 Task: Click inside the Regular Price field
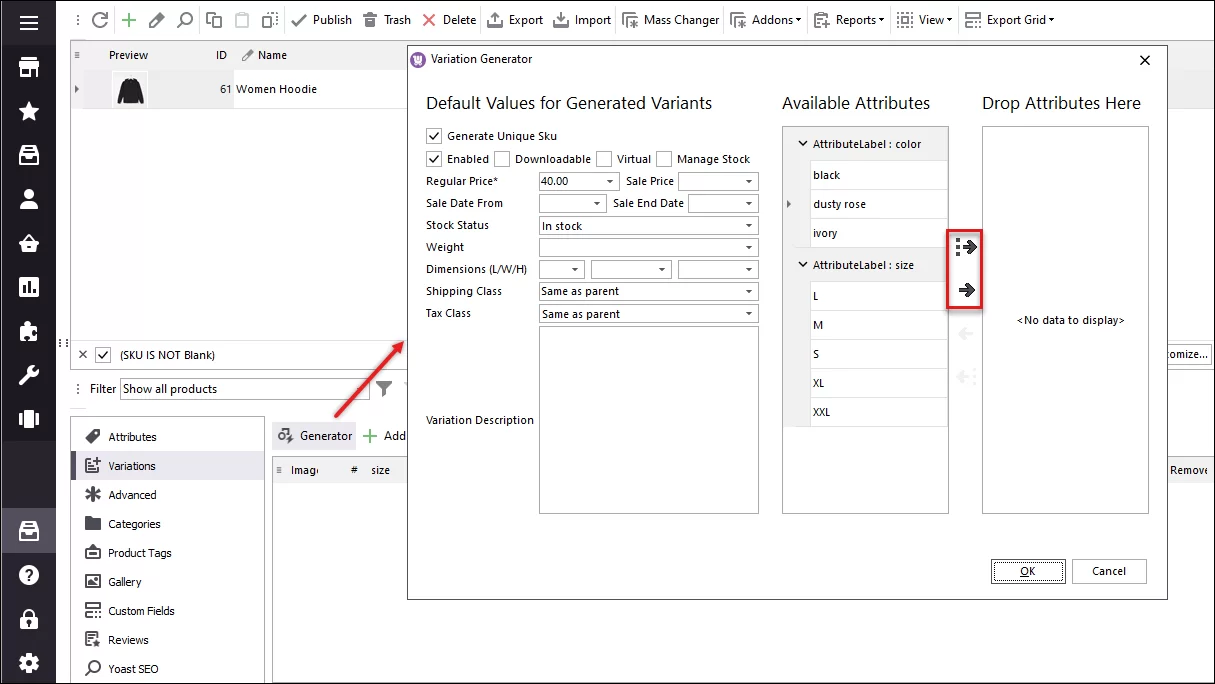(565, 181)
